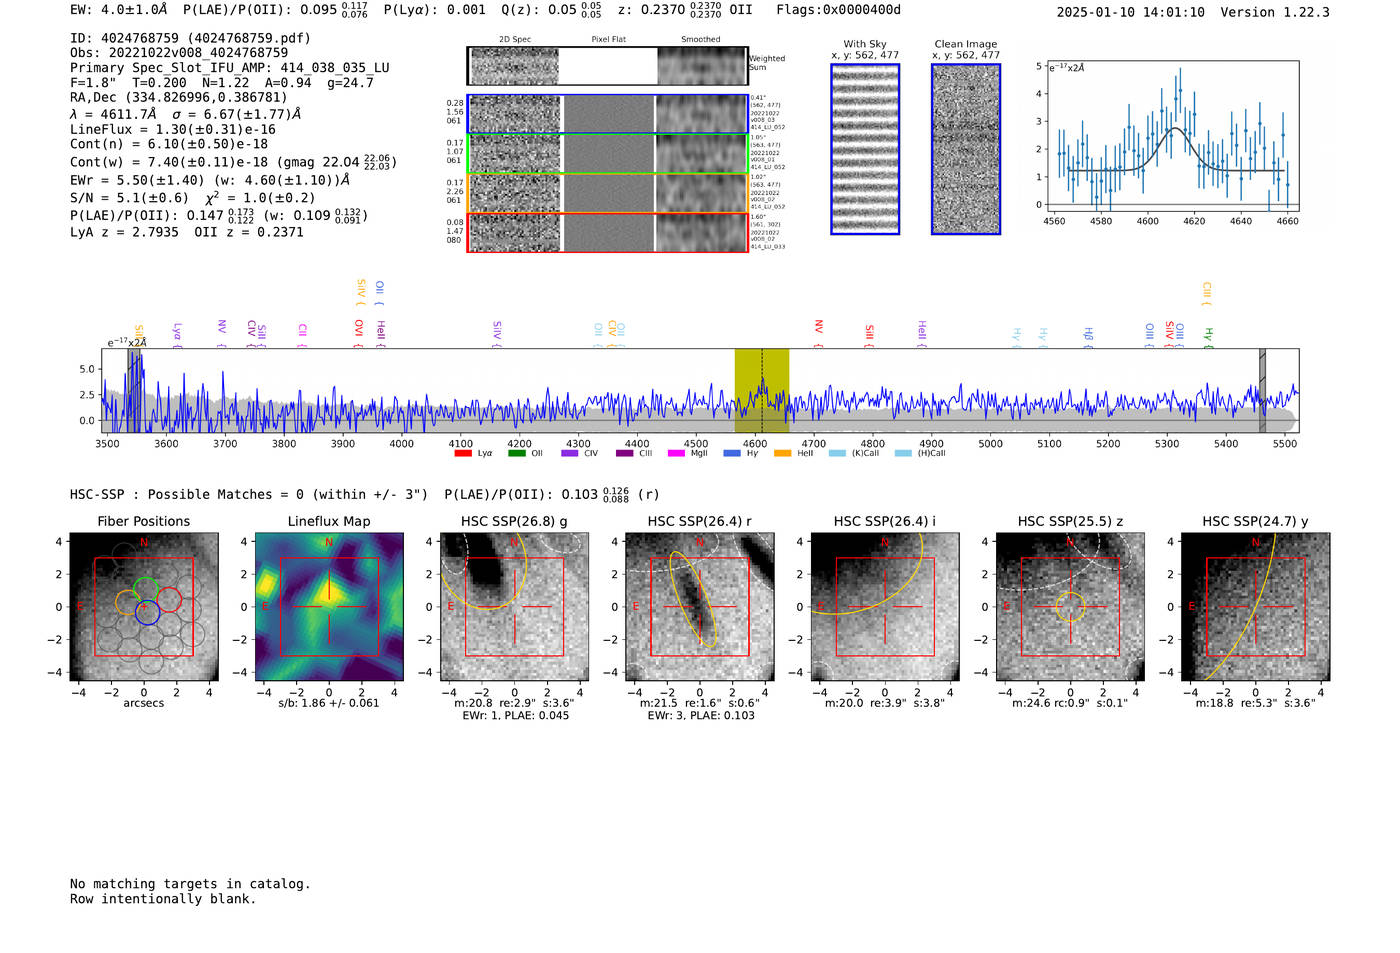Click the OII green legend swatch
This screenshot has width=1400, height=953.
tap(516, 454)
